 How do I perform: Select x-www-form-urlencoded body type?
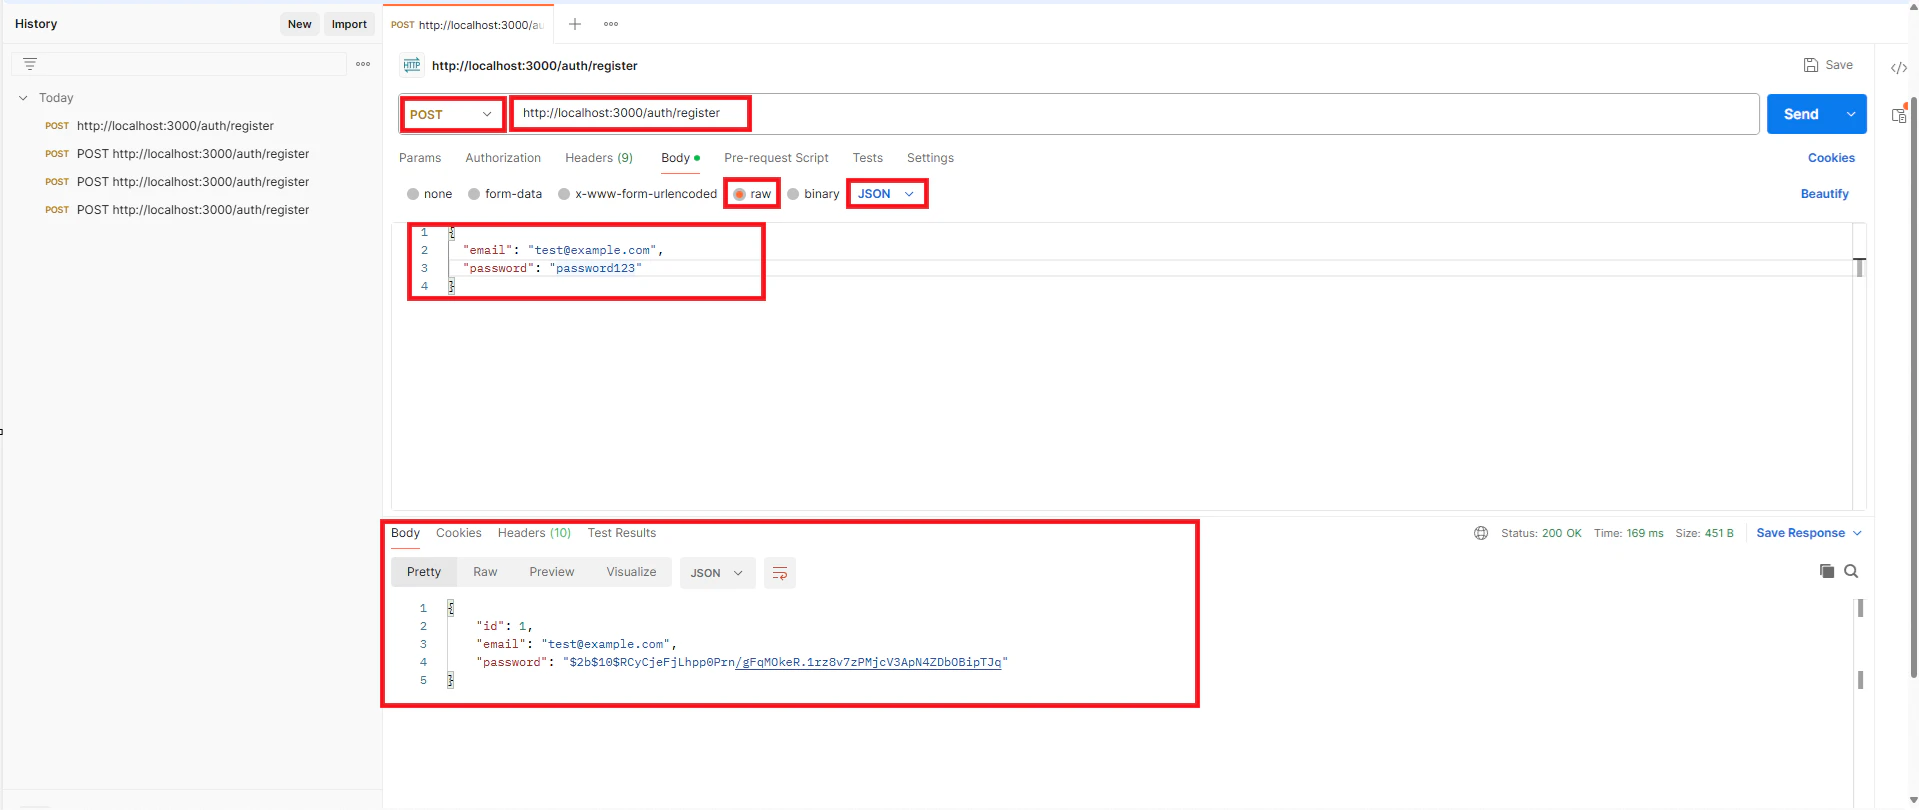564,194
